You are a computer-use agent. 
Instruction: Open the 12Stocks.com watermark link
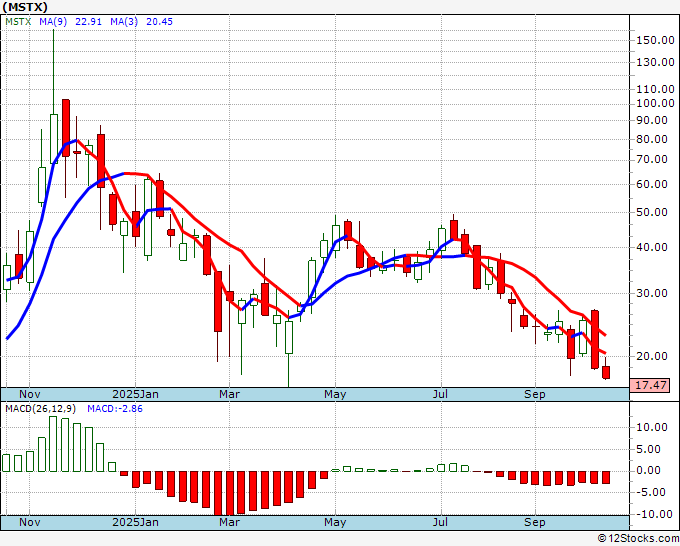pos(638,538)
